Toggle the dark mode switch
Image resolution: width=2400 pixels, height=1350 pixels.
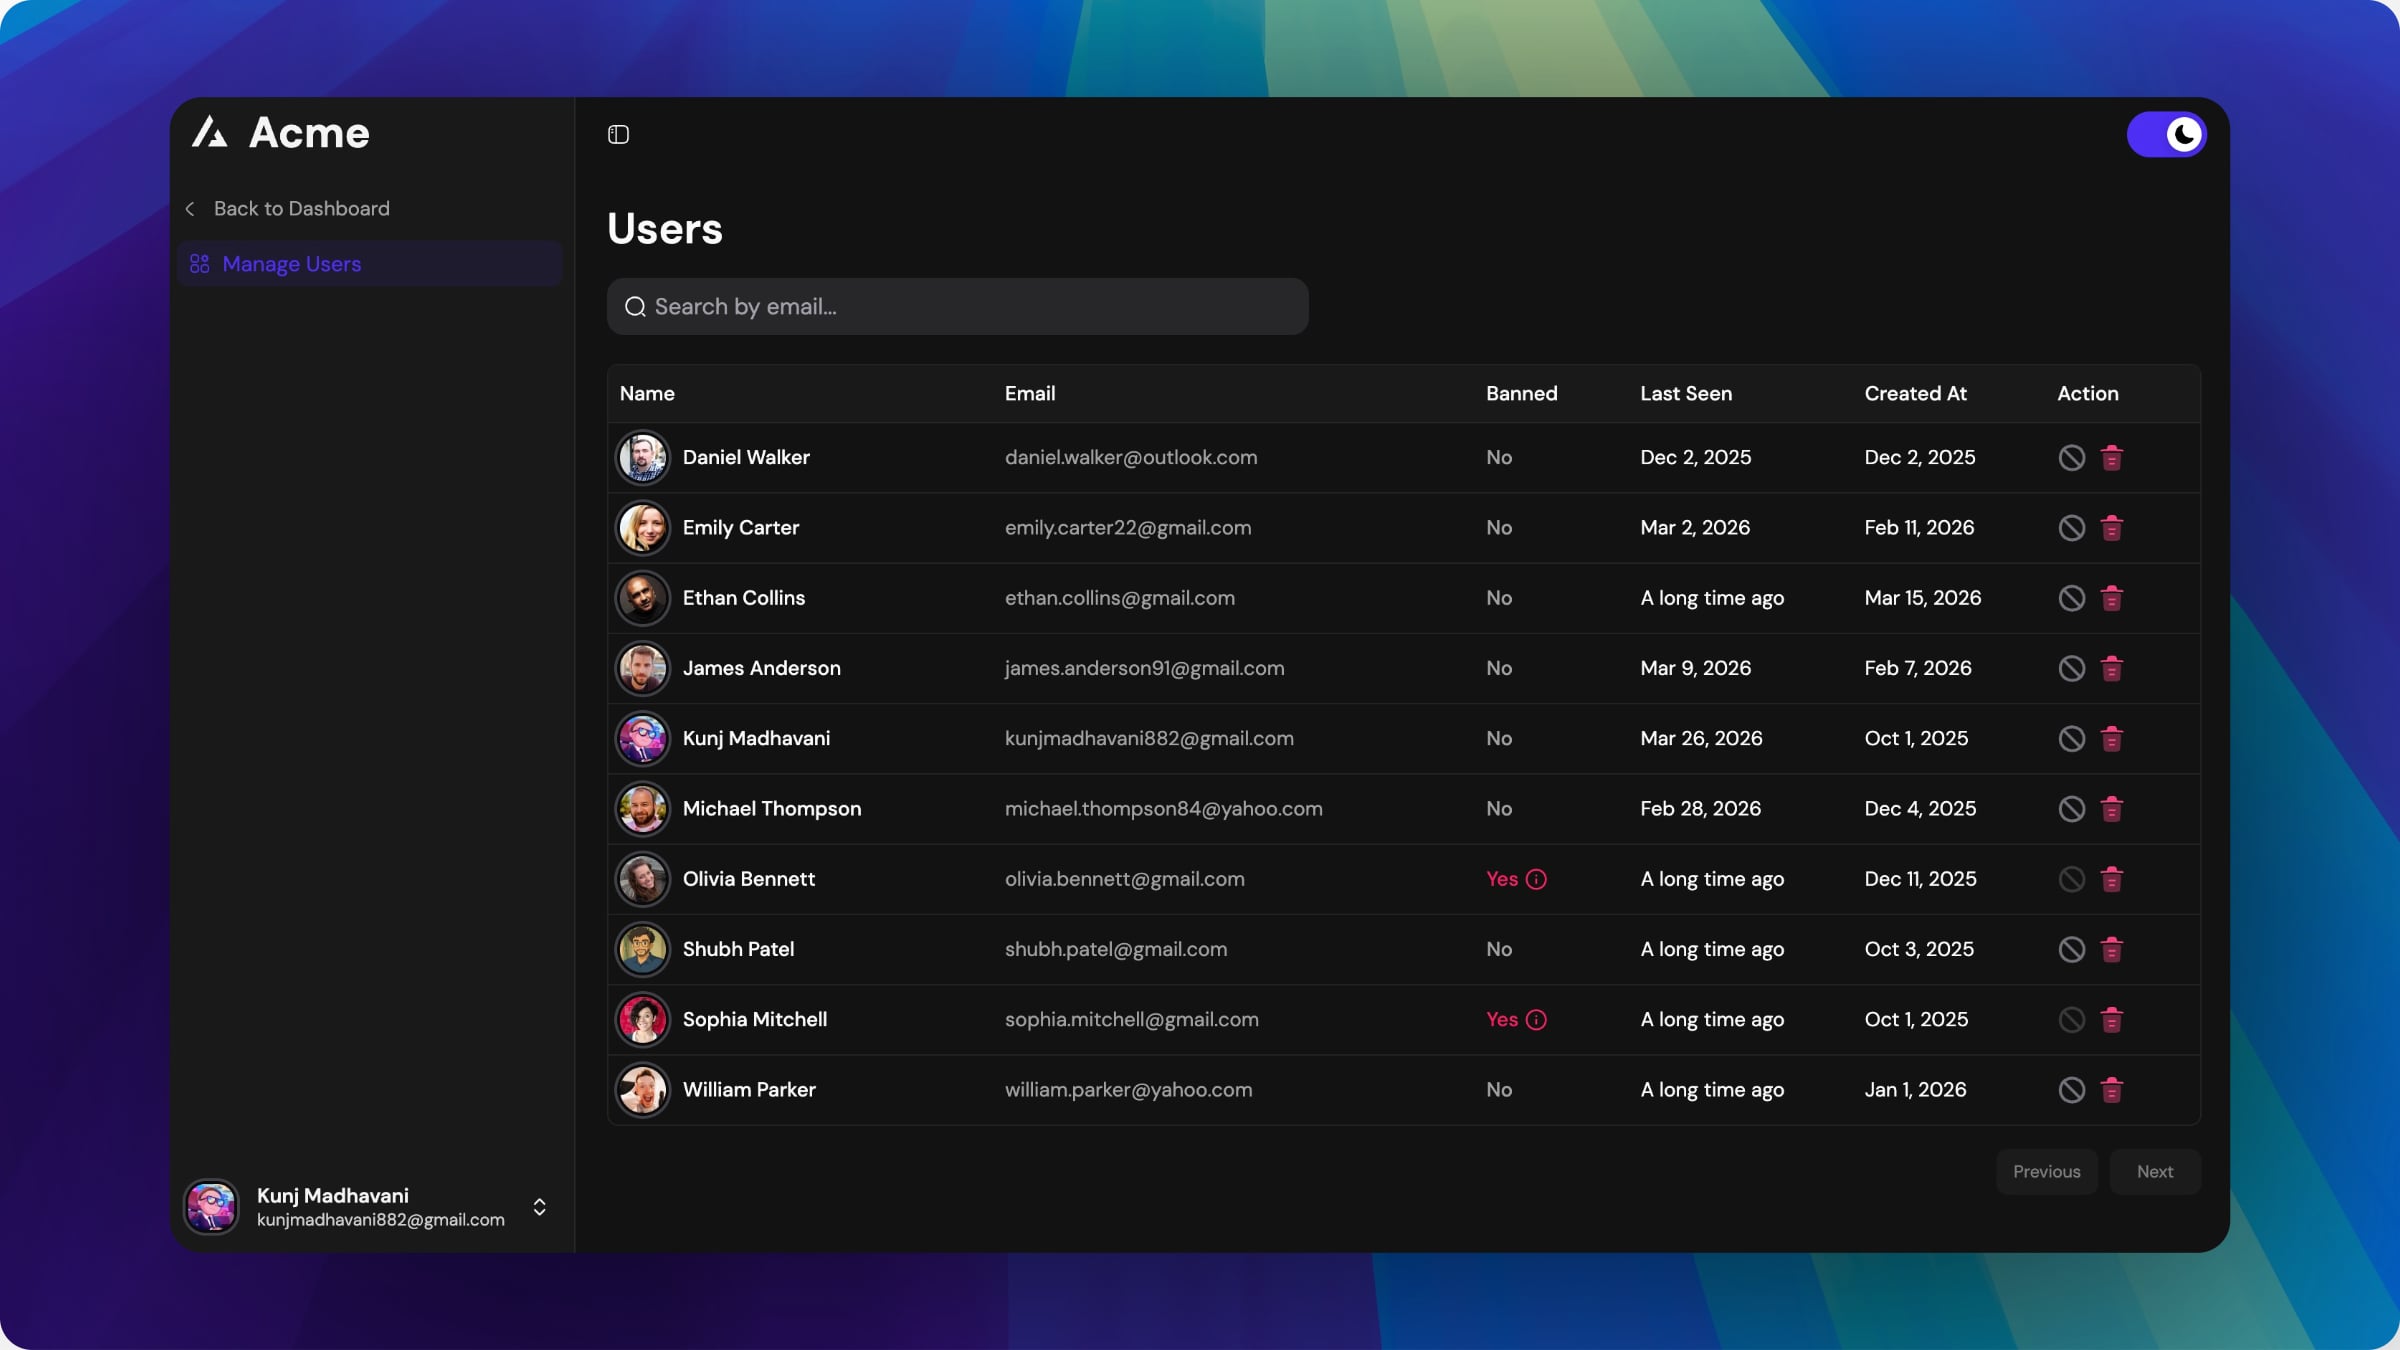(2166, 134)
